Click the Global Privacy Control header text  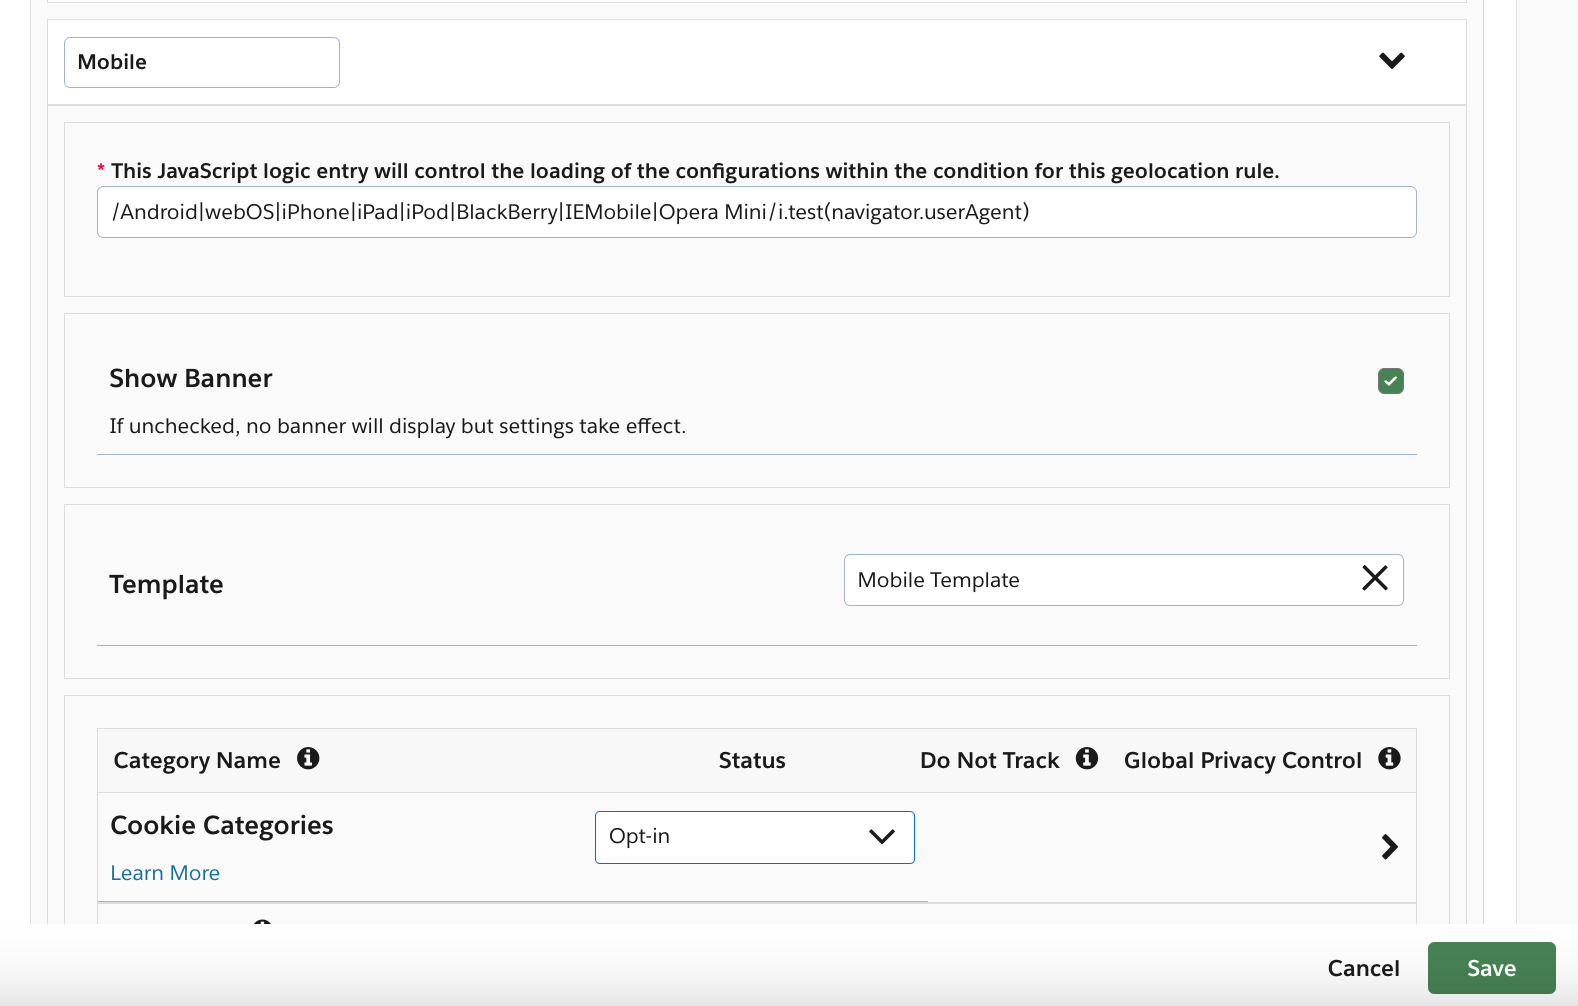pos(1242,761)
